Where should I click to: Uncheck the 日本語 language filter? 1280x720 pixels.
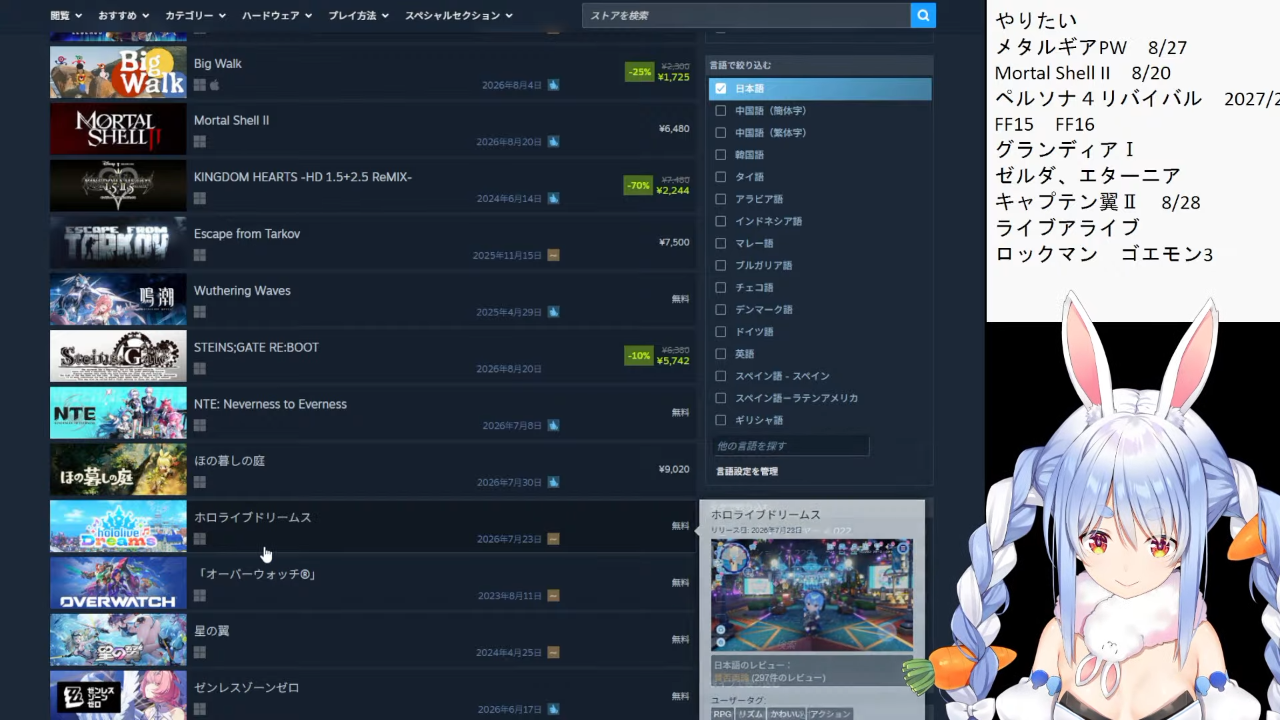pyautogui.click(x=721, y=89)
